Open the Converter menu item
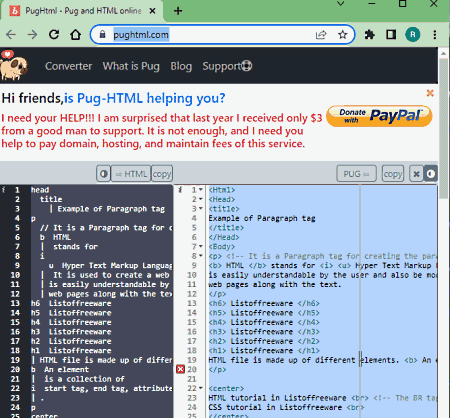Screen dimensions: 450x418 point(68,66)
